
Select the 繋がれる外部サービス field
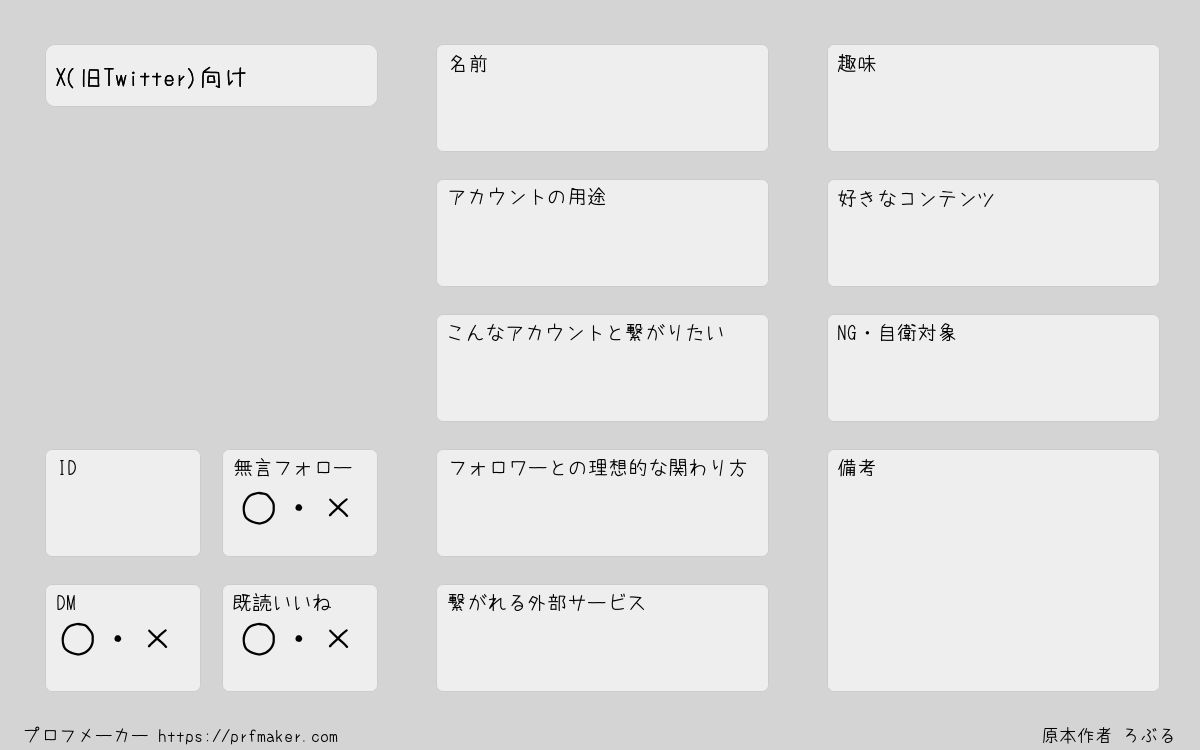602,638
